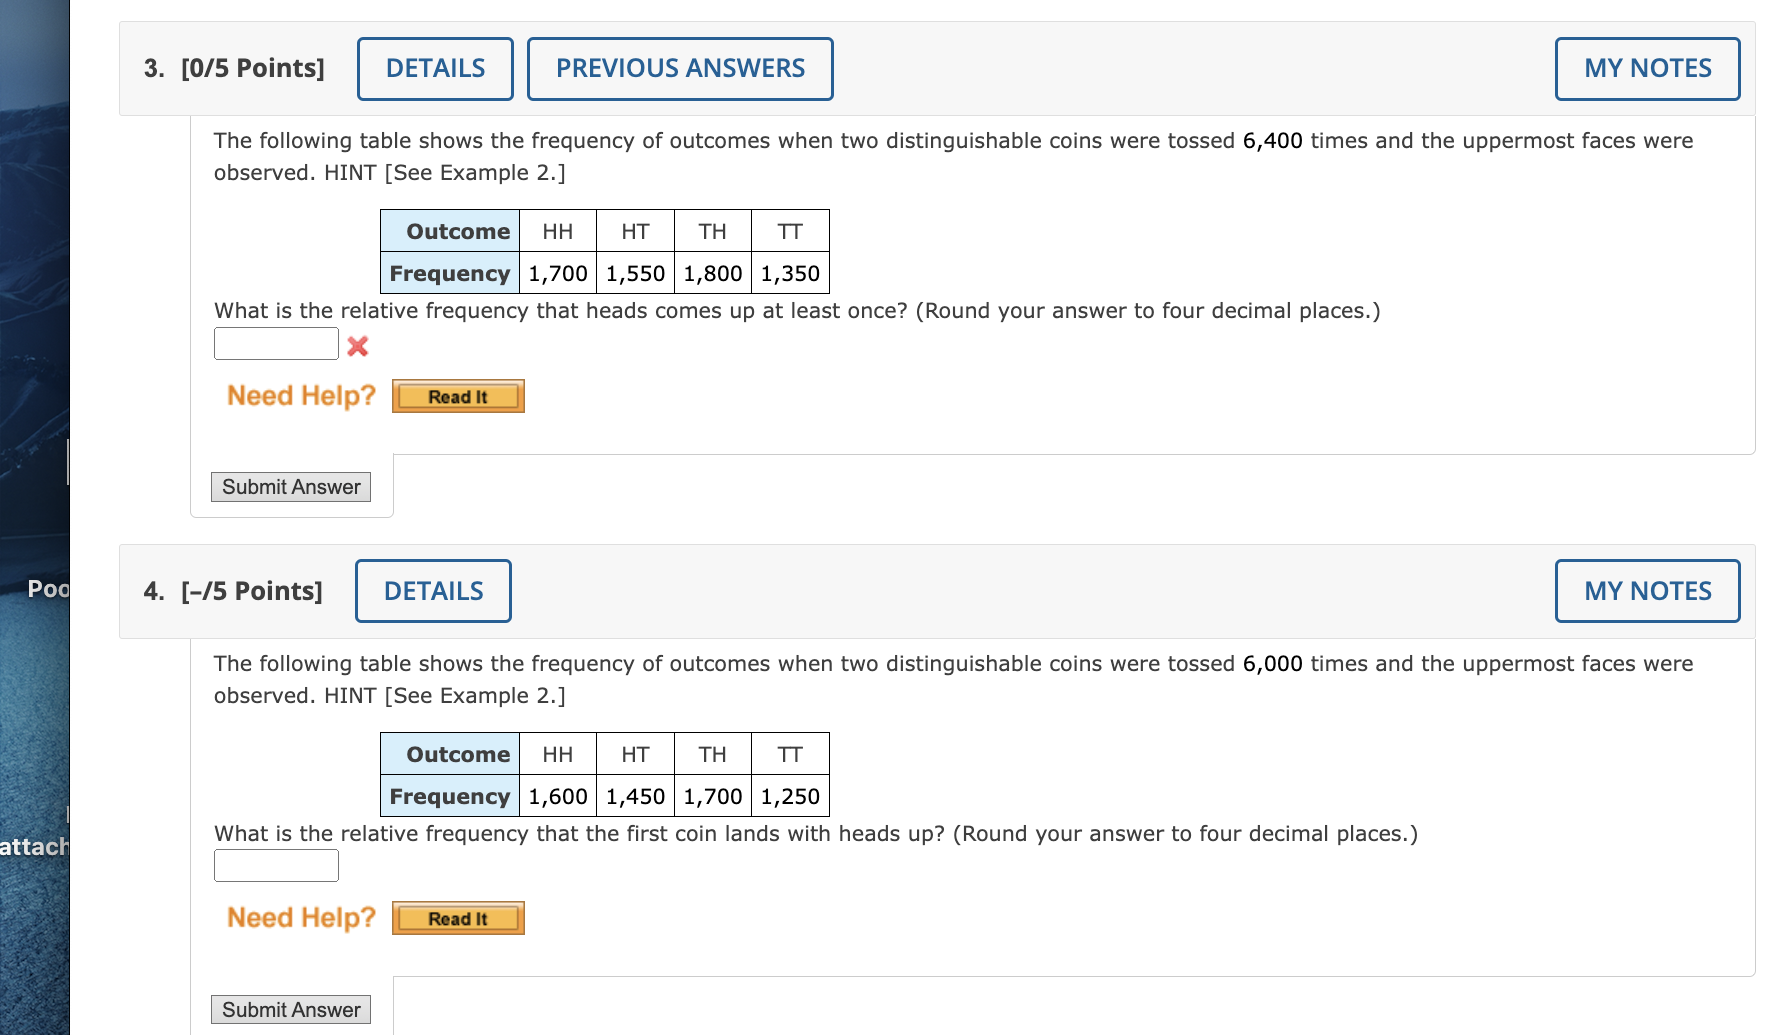
Task: Open DETAILS for question 4
Action: [433, 590]
